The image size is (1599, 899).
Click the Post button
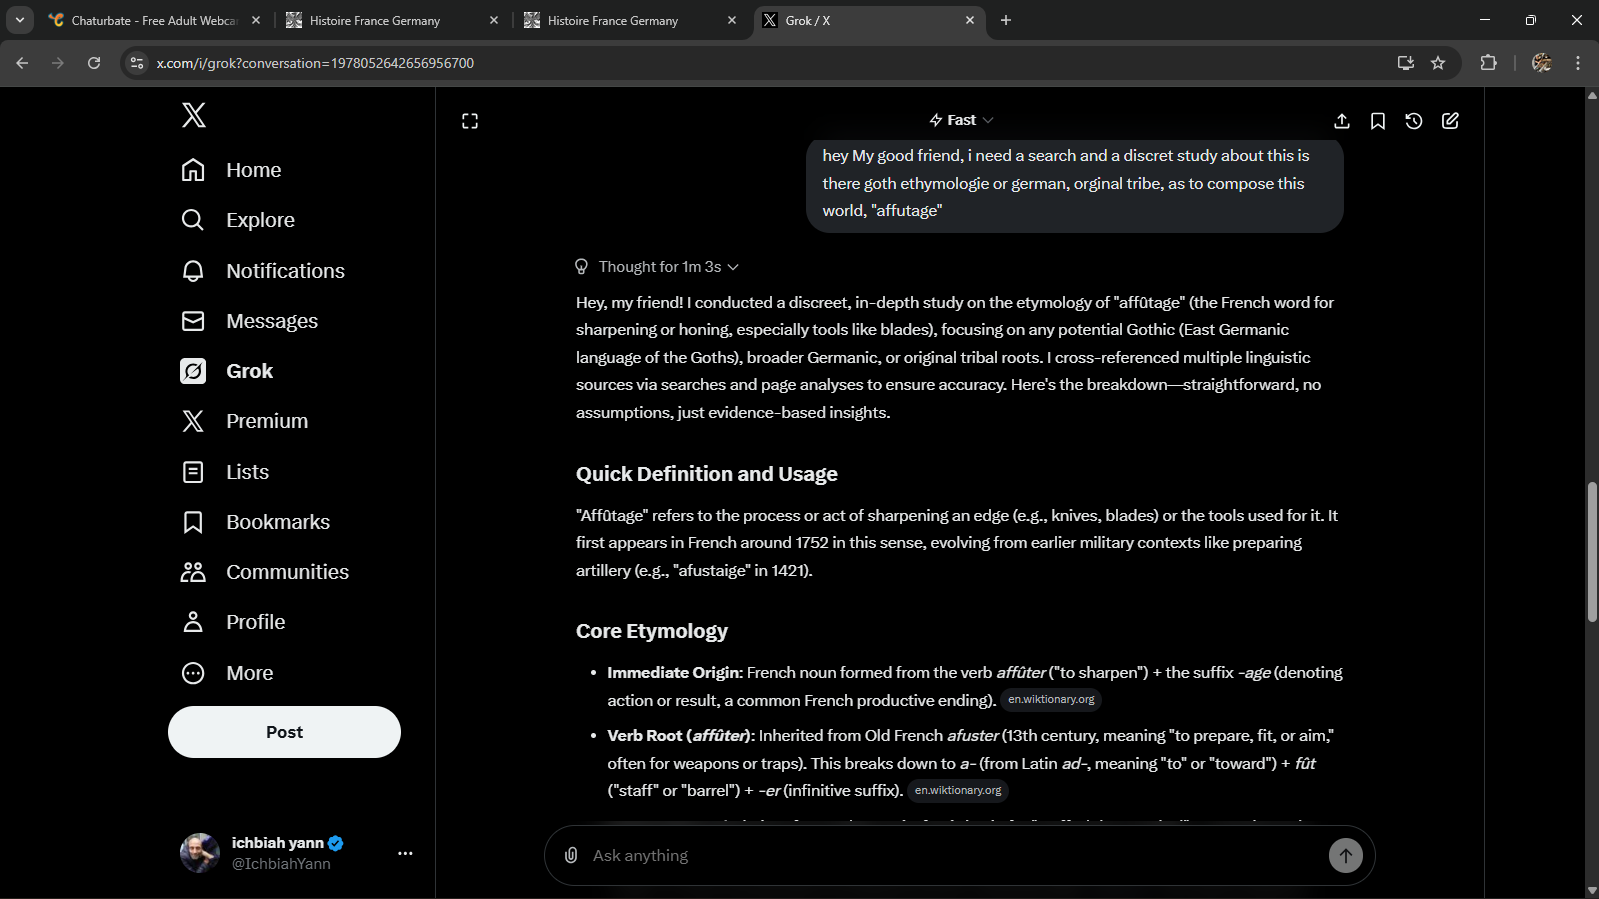click(284, 732)
